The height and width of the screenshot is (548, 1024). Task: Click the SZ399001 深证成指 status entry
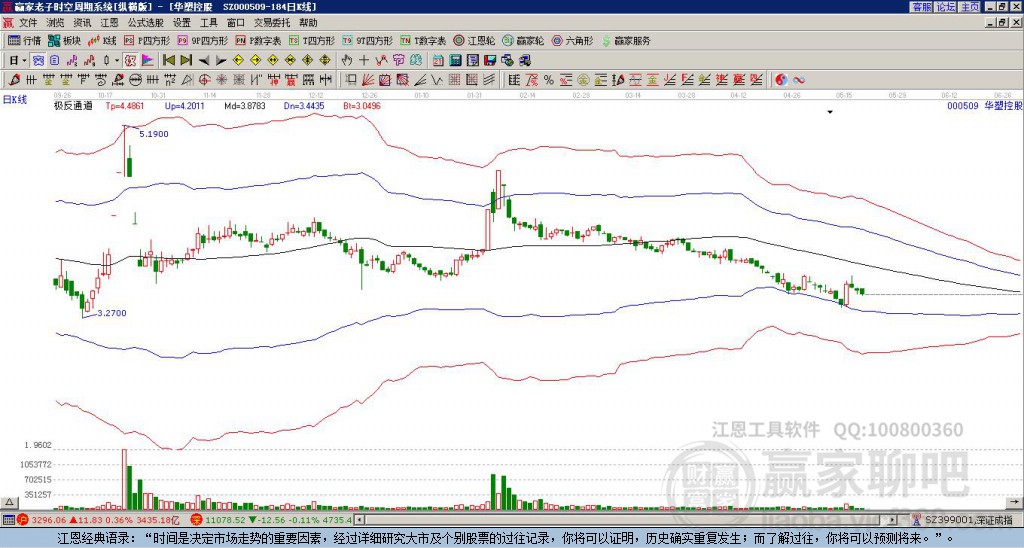pyautogui.click(x=963, y=520)
